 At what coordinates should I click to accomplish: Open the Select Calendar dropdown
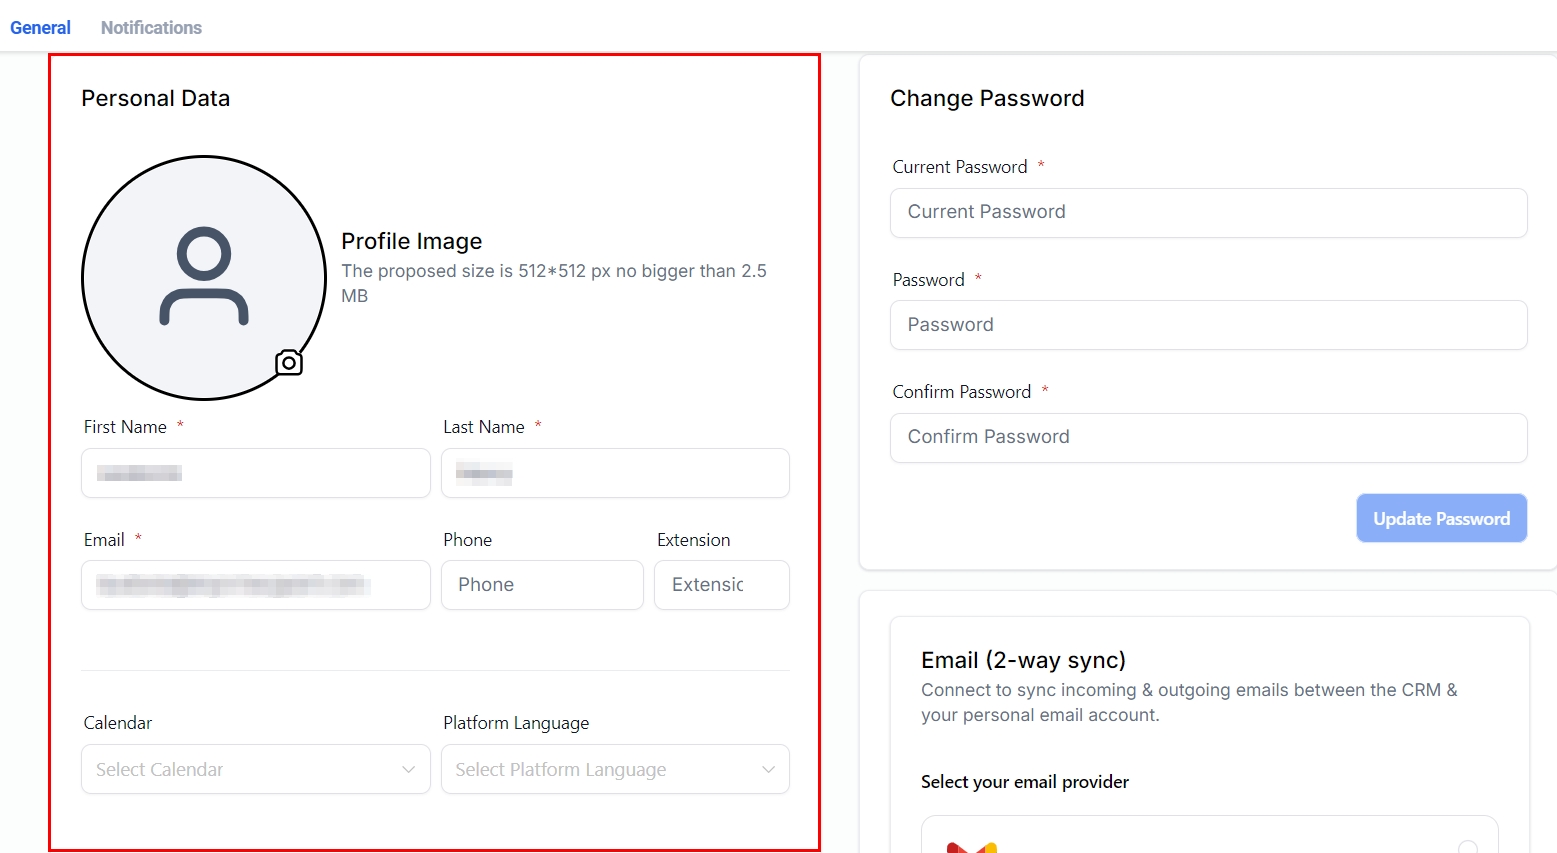tap(255, 769)
